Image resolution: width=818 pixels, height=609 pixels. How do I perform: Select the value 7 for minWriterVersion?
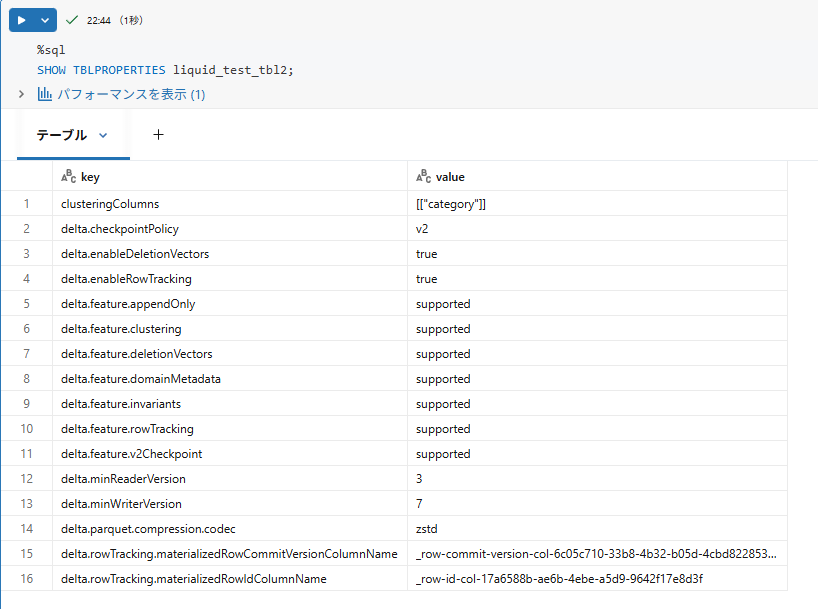(x=597, y=504)
